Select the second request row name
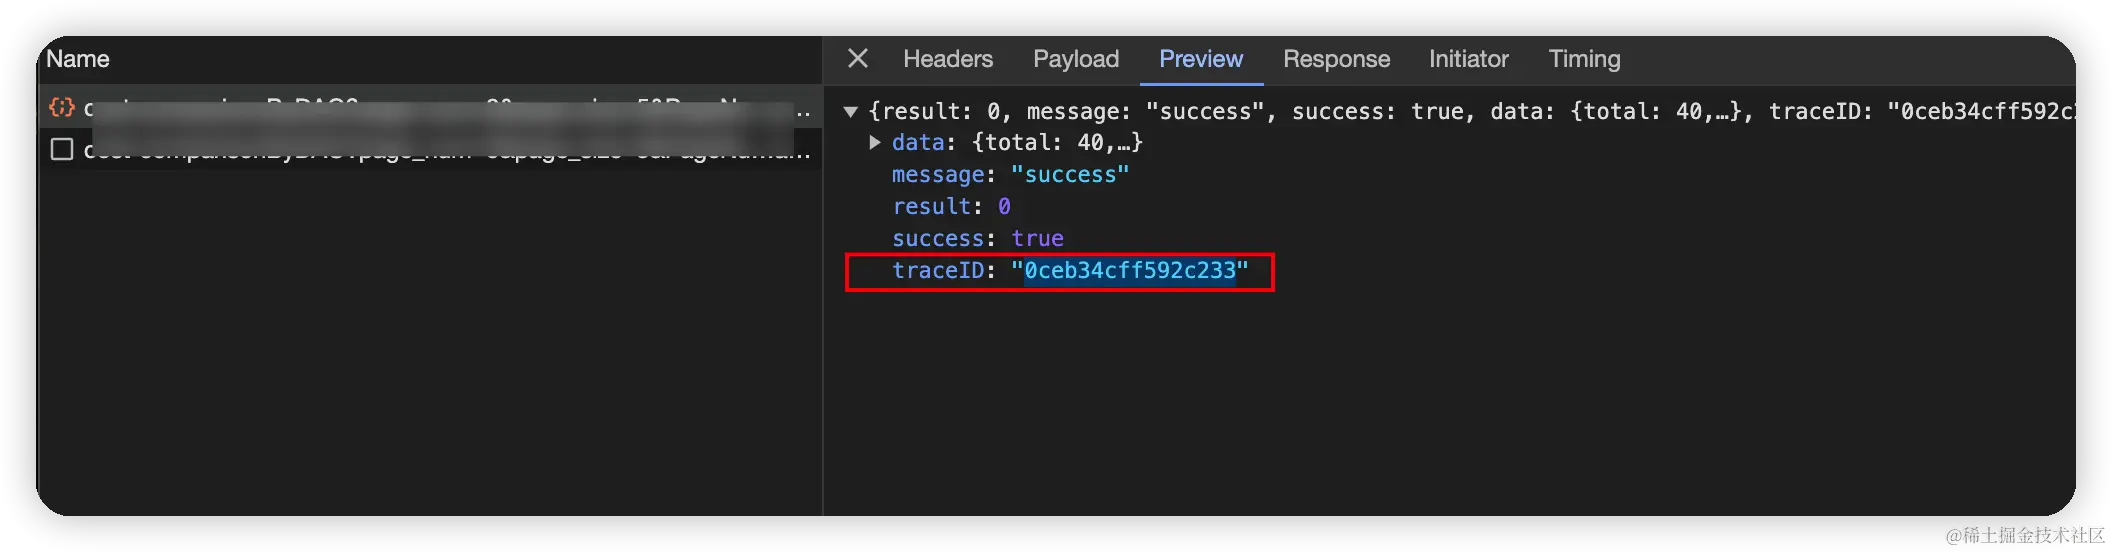The height and width of the screenshot is (552, 2112). (x=447, y=150)
